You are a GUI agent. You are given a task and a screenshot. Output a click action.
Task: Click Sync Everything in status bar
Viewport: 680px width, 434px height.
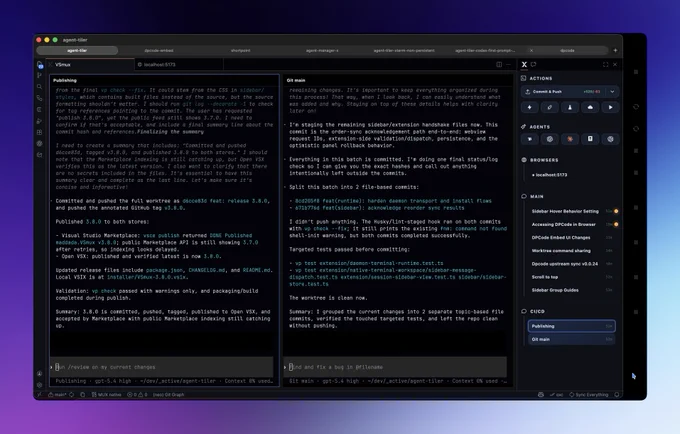click(x=588, y=395)
